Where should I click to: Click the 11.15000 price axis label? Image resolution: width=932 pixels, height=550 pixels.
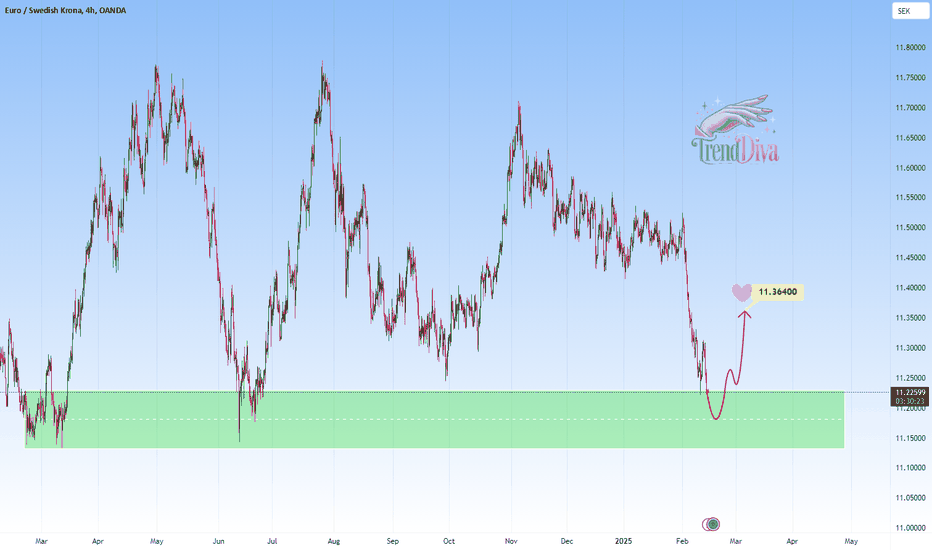pos(911,438)
